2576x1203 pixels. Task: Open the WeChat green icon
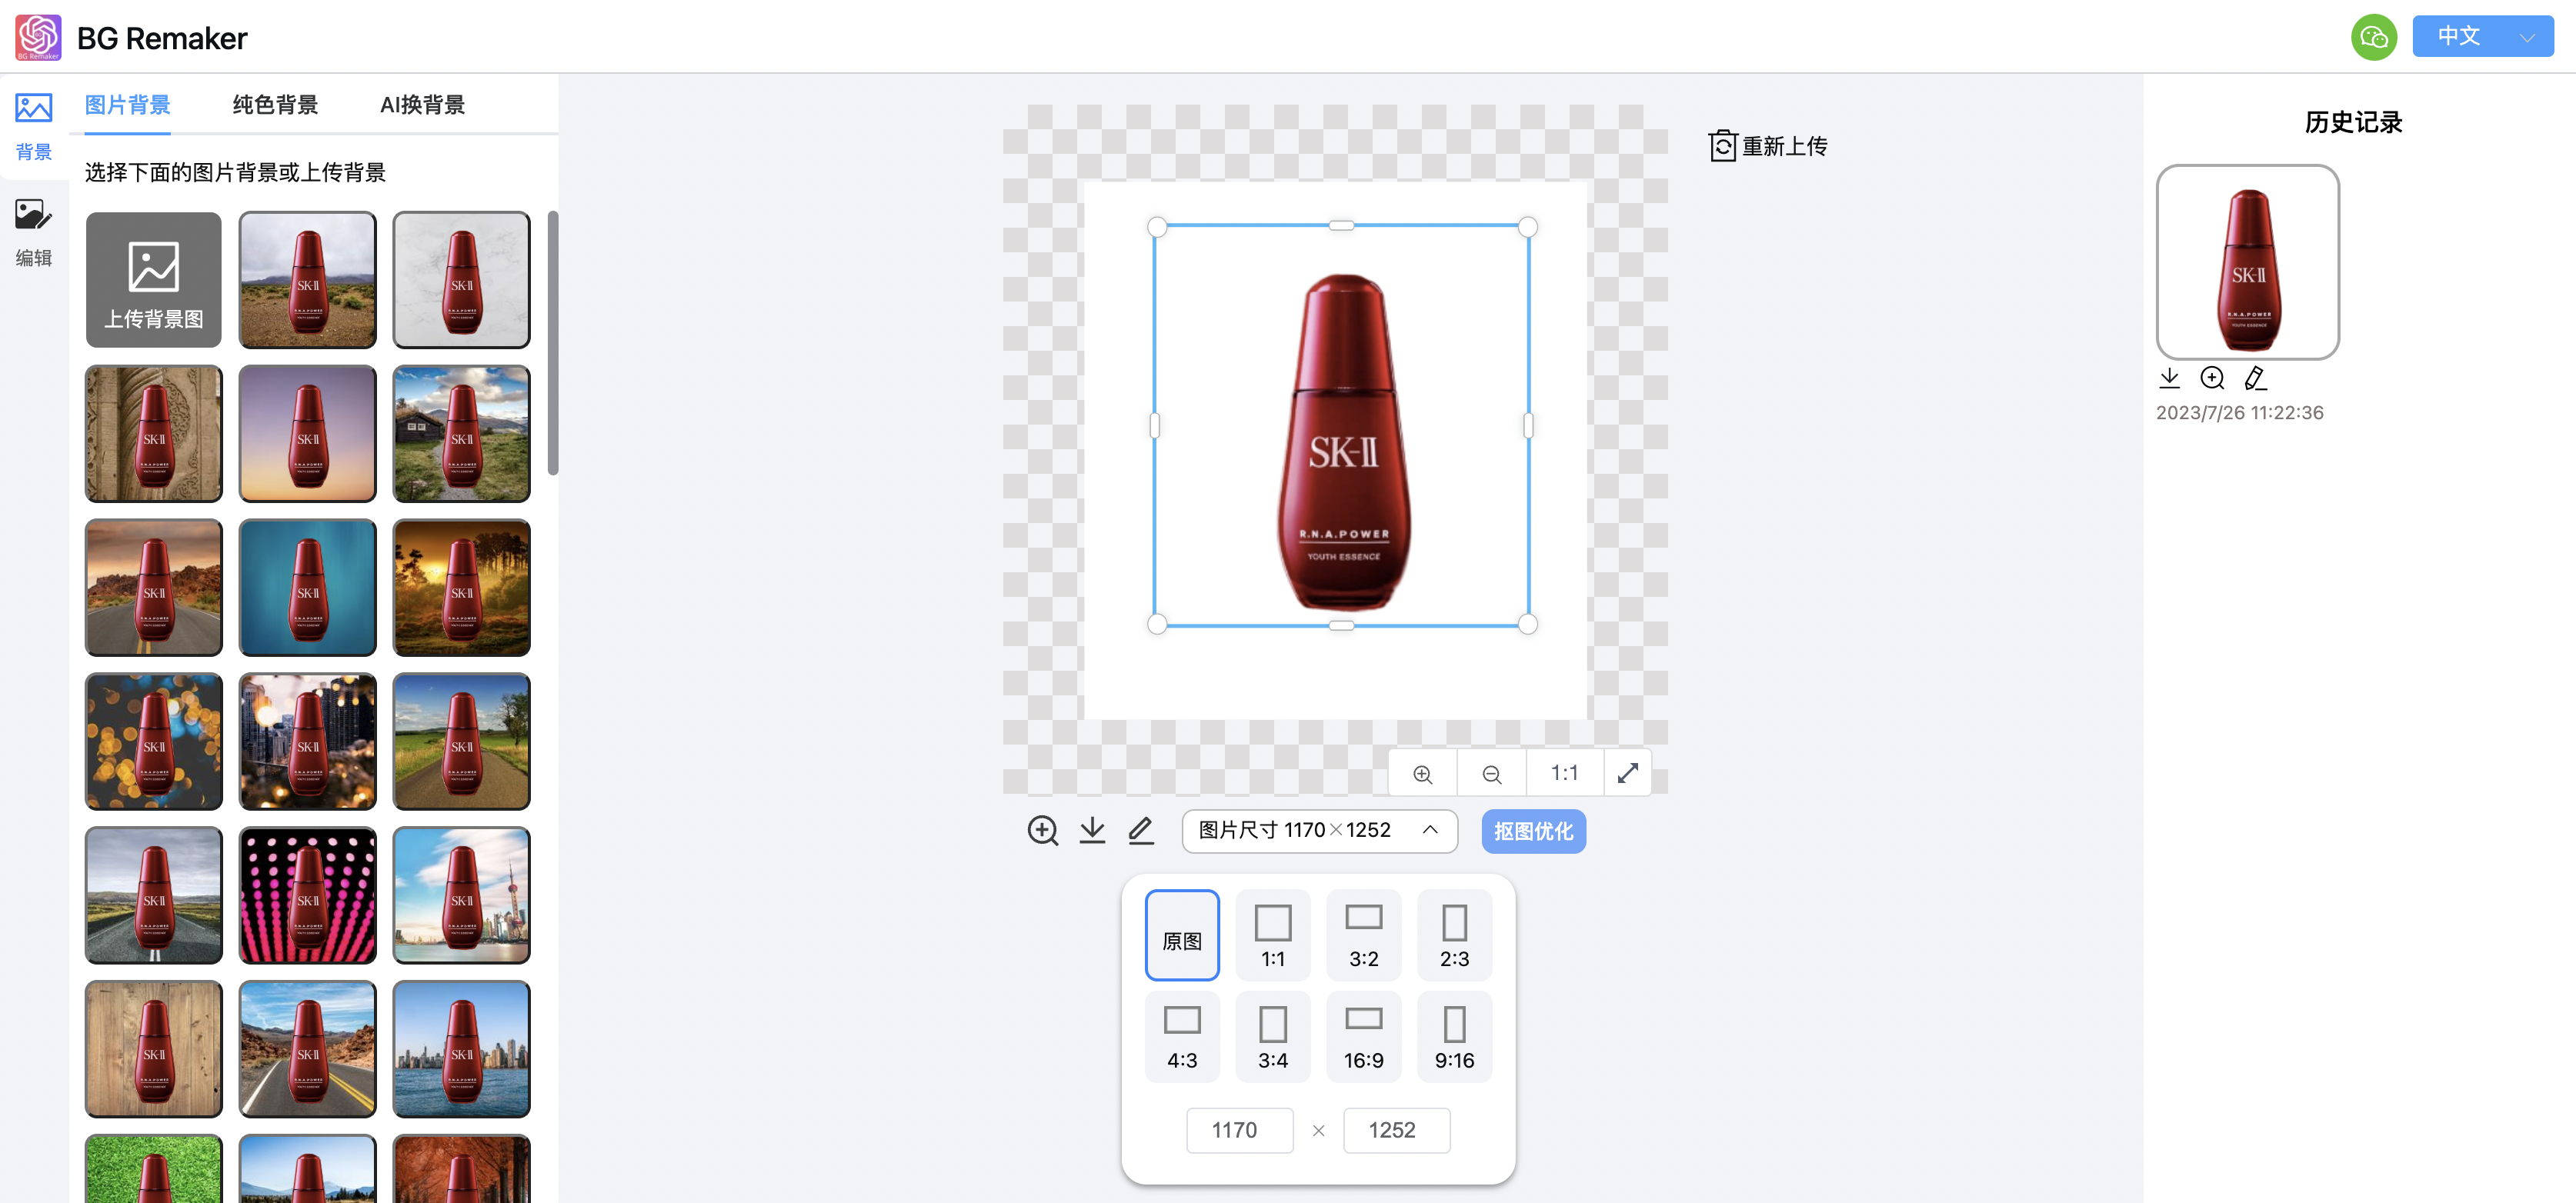pos(2373,37)
